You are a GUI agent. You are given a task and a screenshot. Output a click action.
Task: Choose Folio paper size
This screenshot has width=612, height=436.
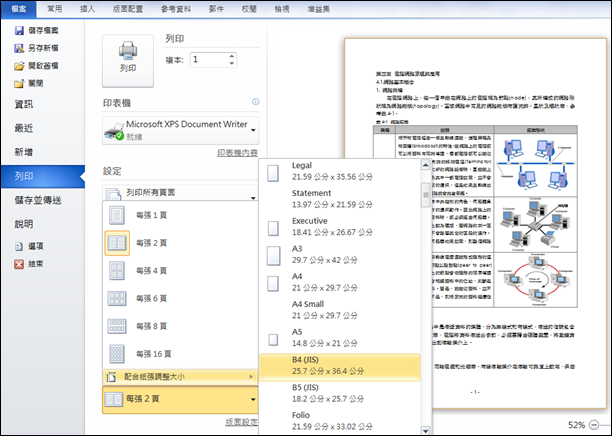tap(340, 421)
